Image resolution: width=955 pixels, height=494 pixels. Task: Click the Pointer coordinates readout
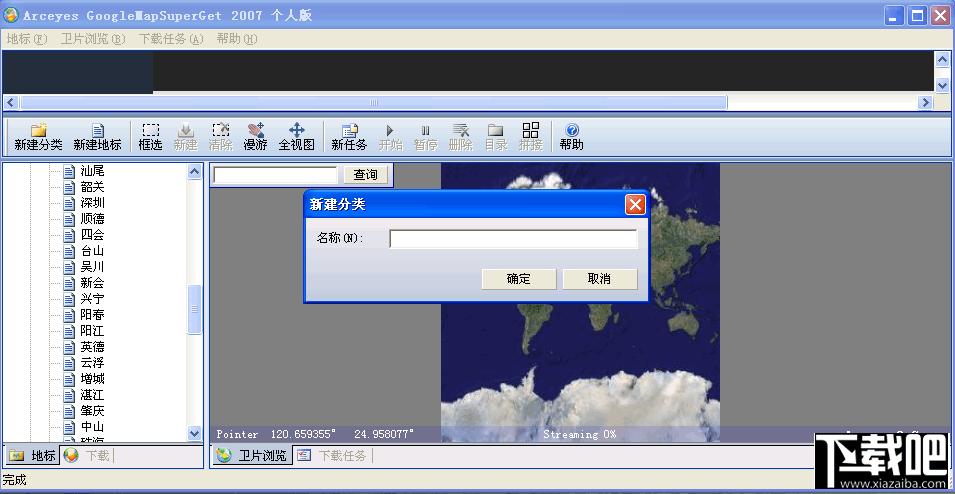[x=315, y=434]
